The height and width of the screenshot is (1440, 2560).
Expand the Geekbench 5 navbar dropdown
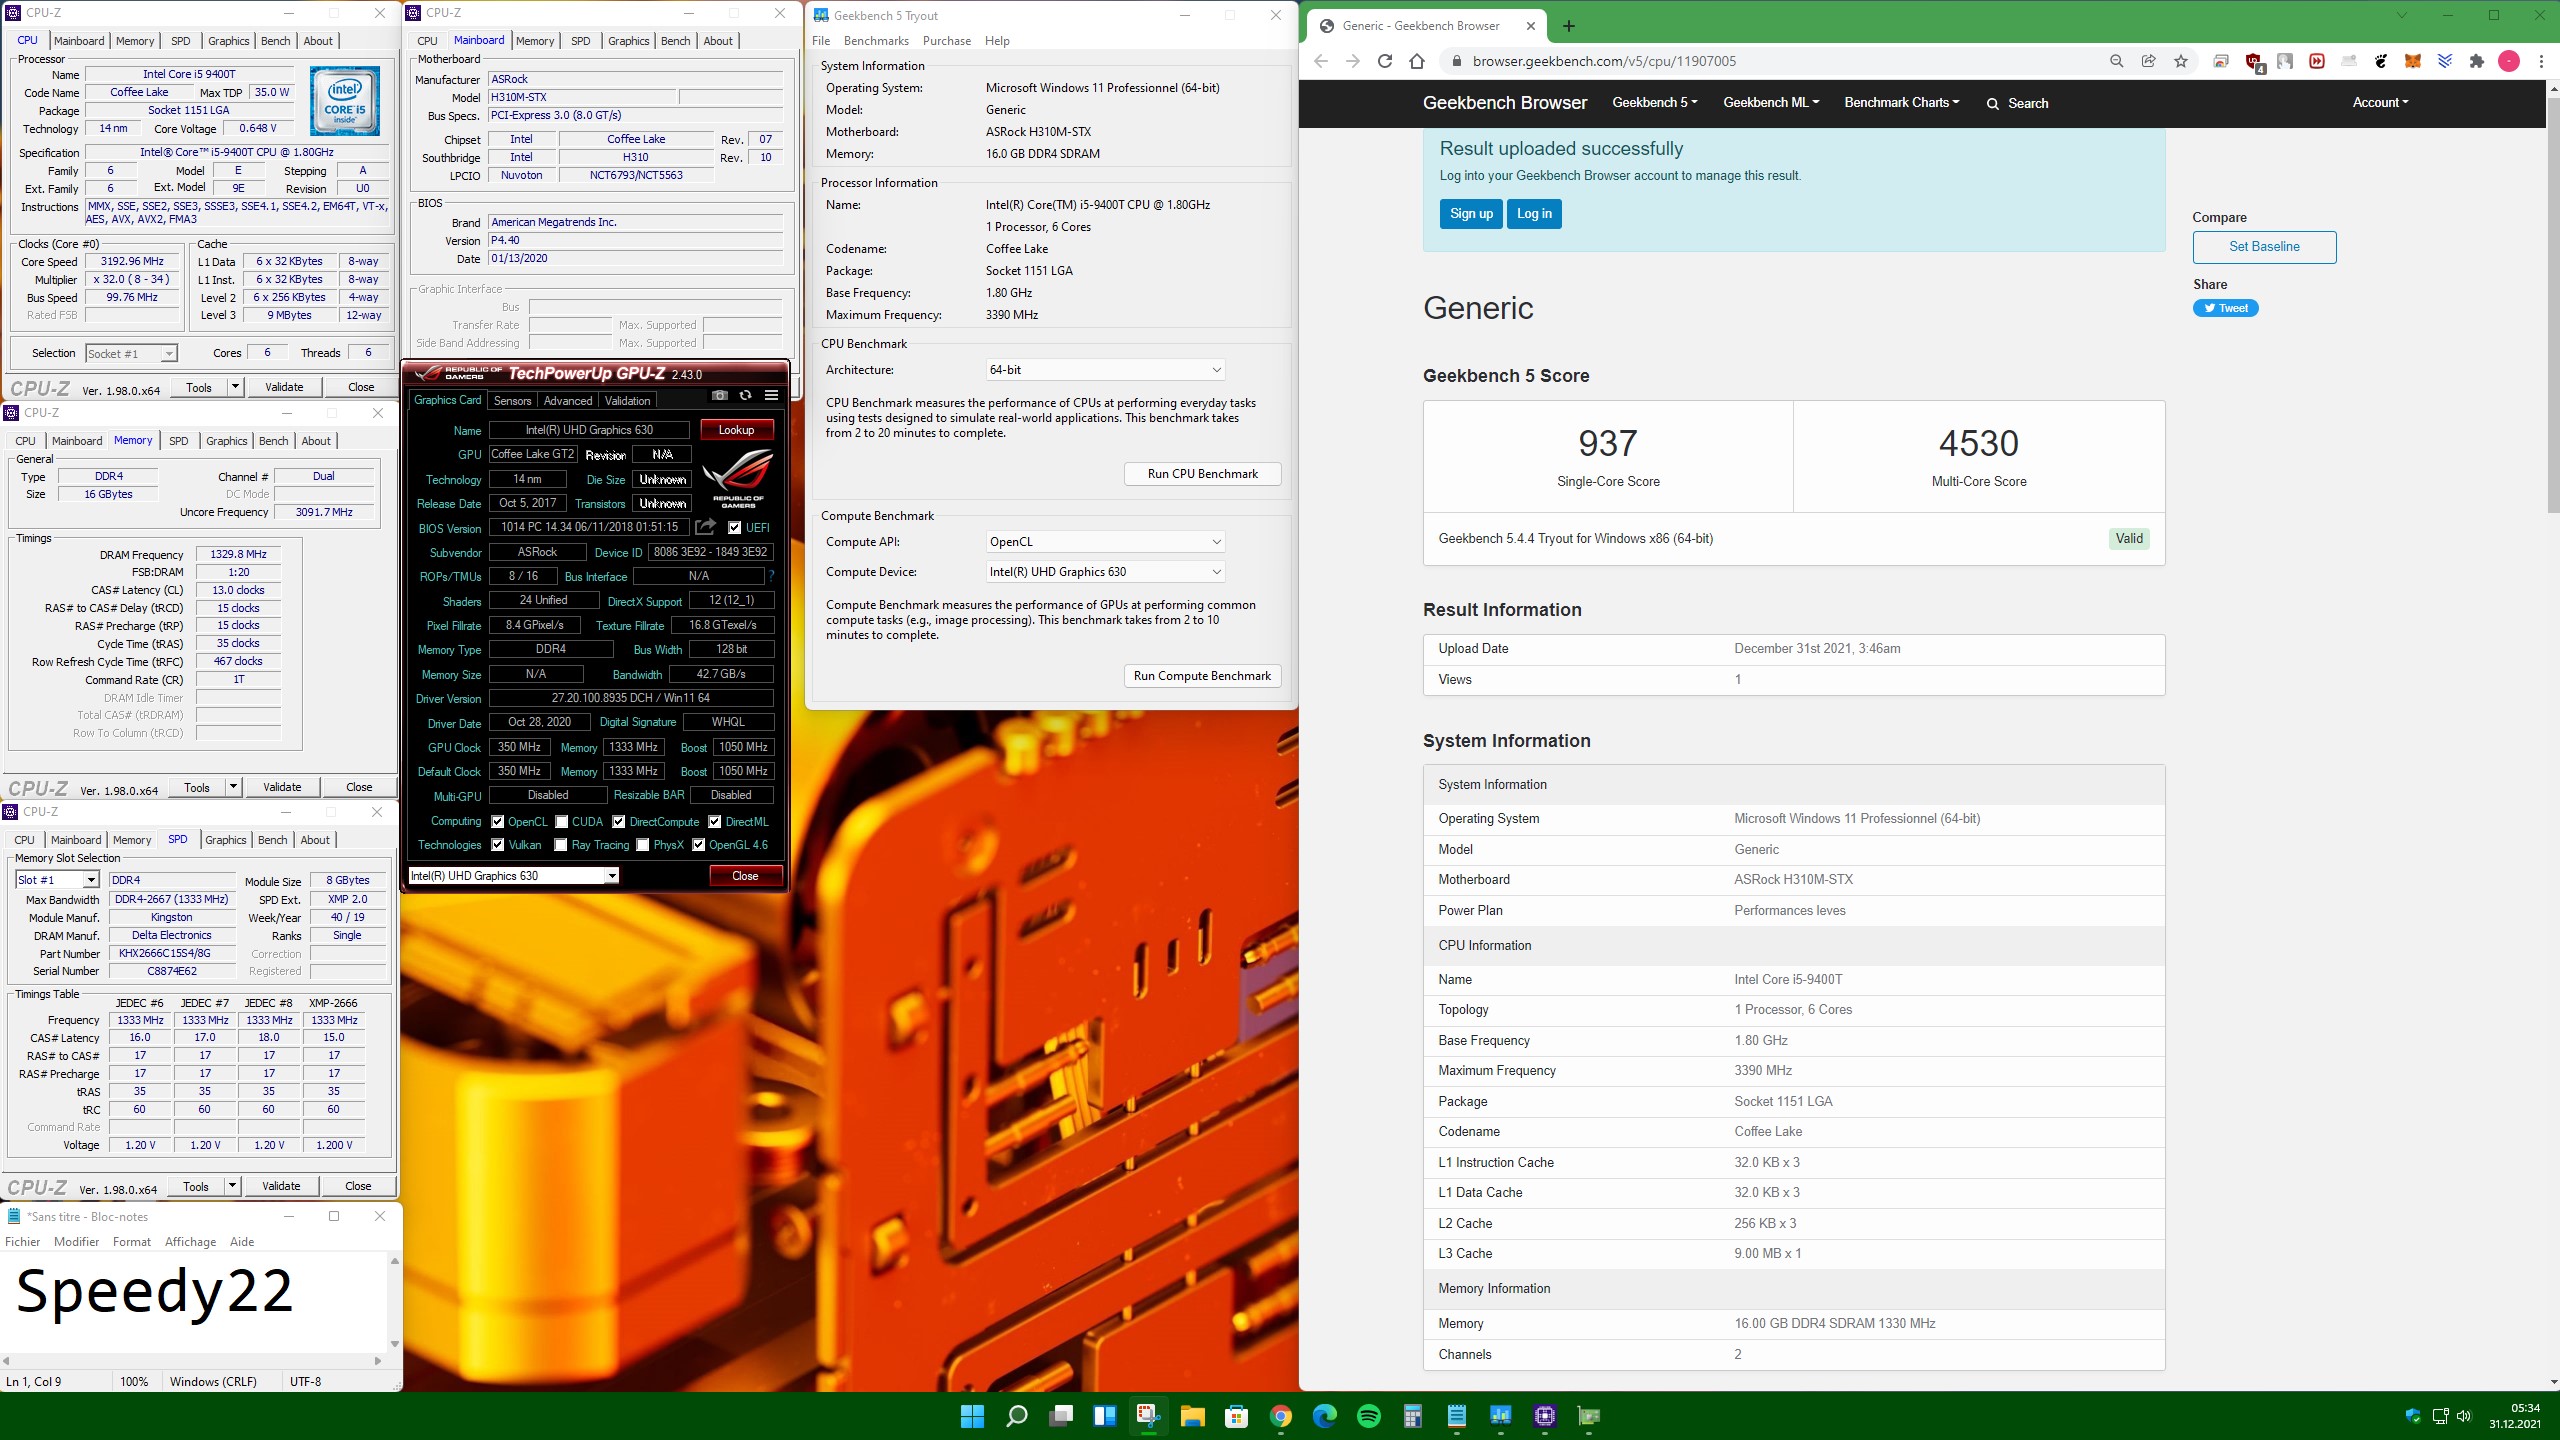(1654, 103)
